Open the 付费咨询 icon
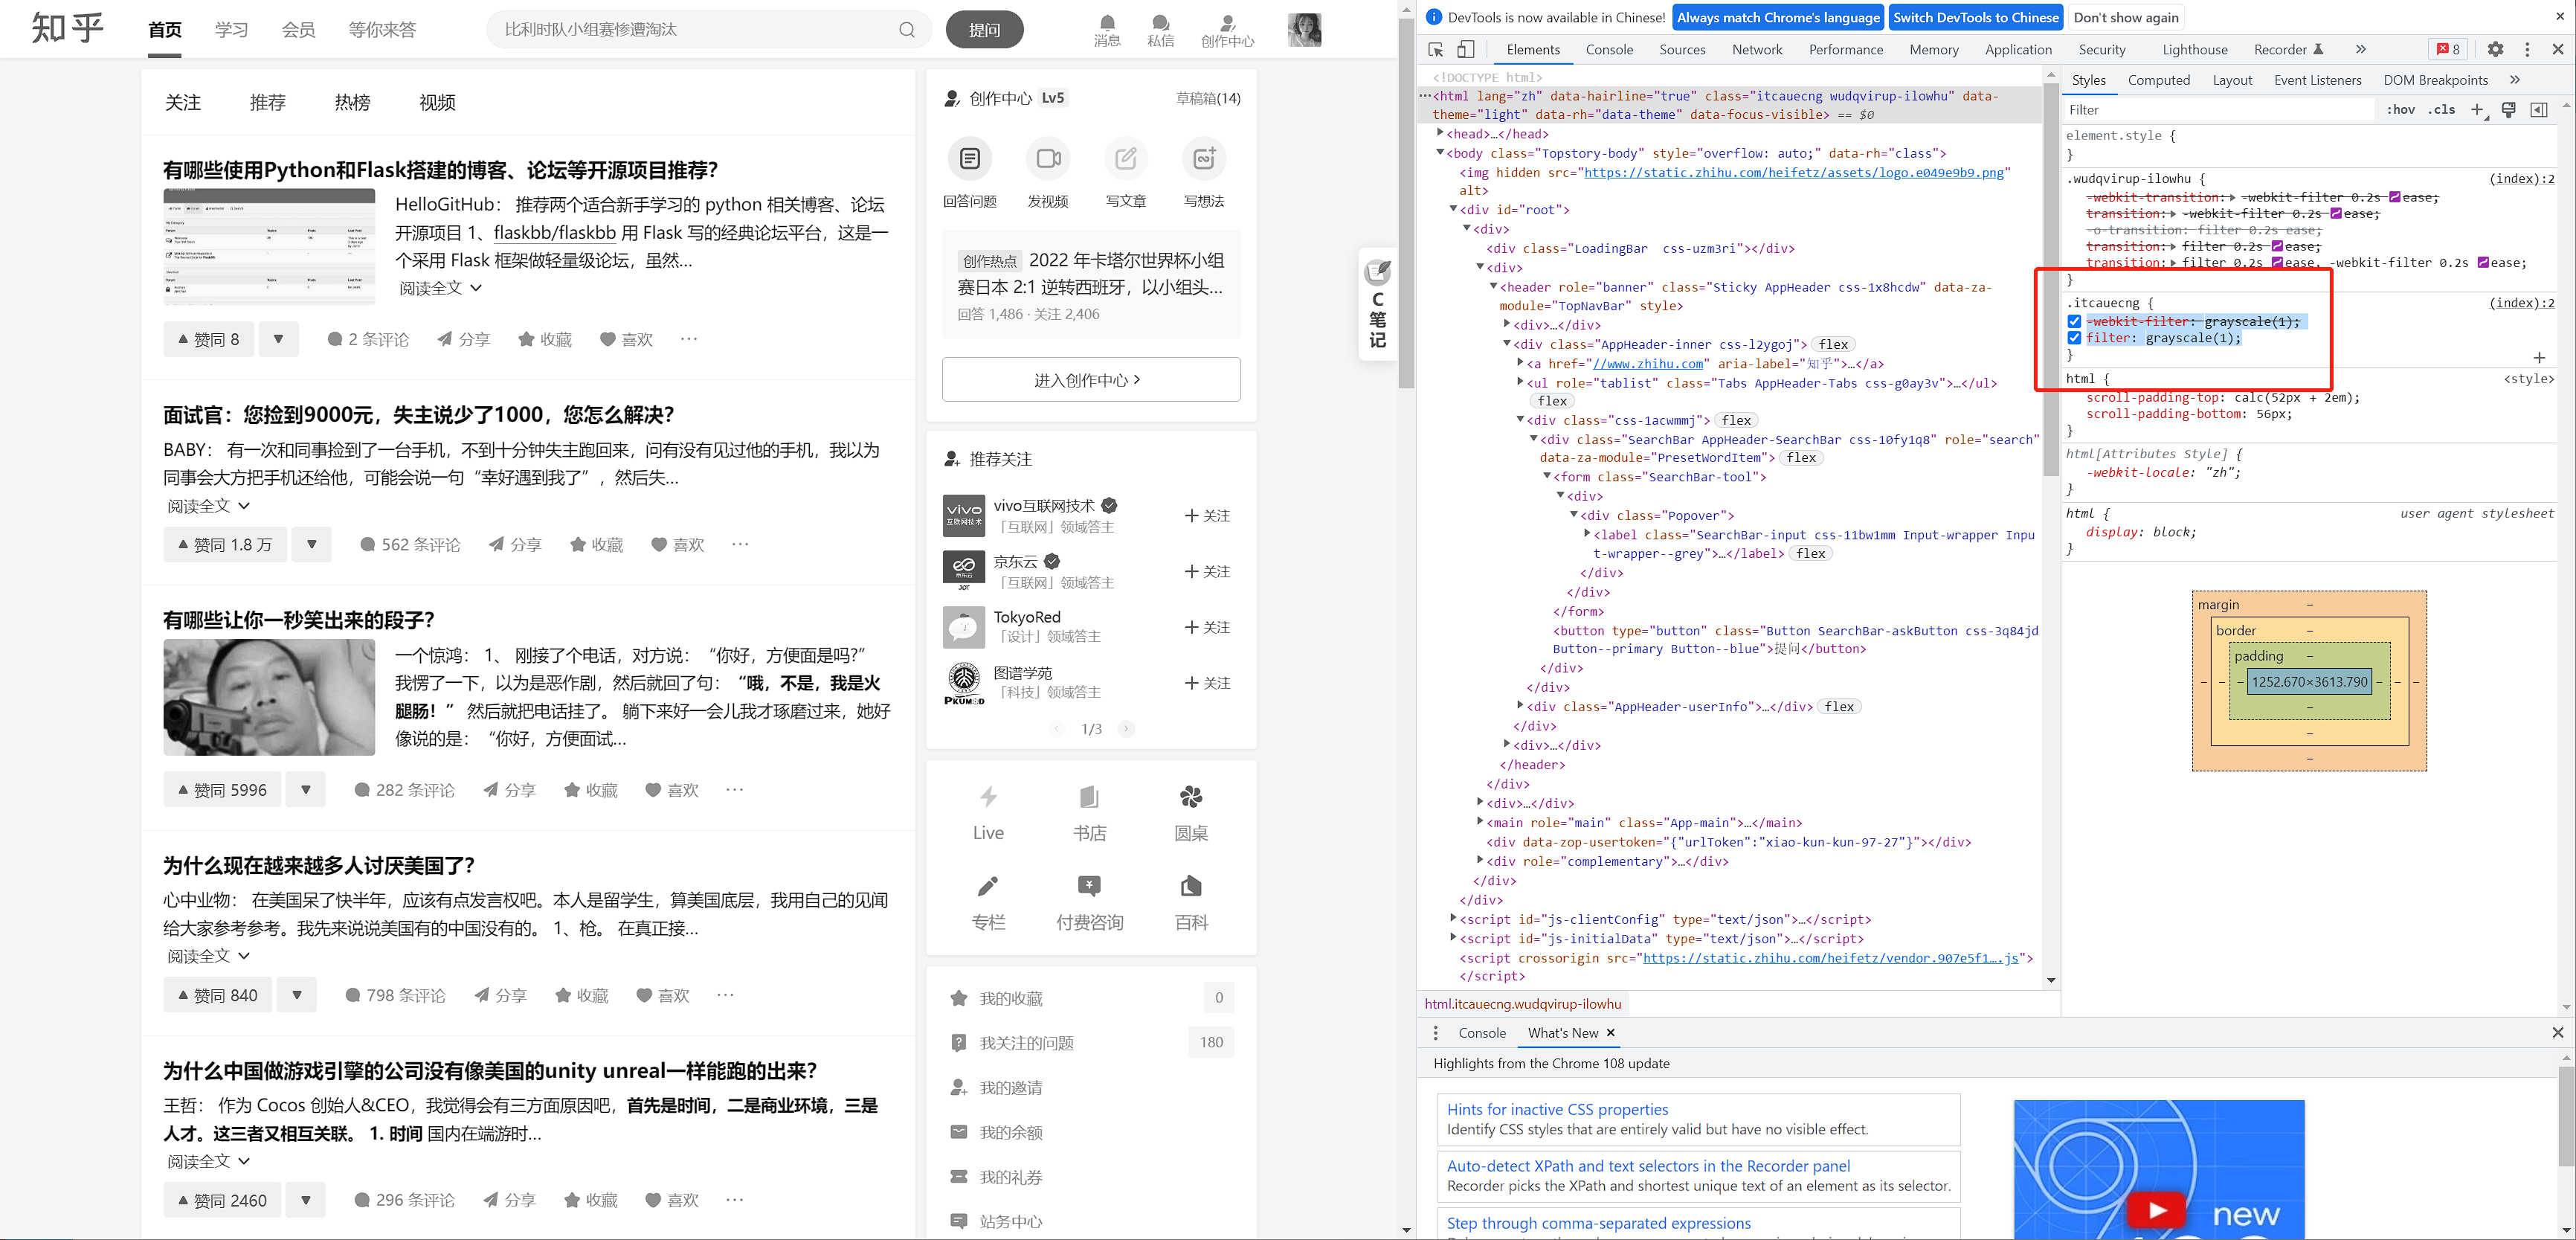The width and height of the screenshot is (2576, 1240). tap(1089, 886)
